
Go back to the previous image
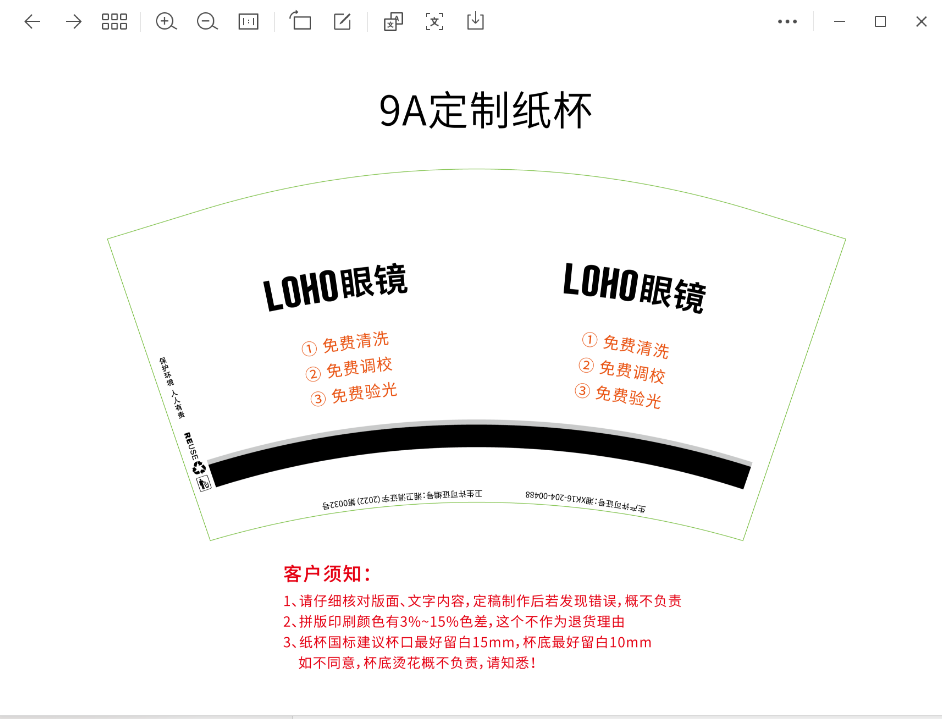[32, 22]
